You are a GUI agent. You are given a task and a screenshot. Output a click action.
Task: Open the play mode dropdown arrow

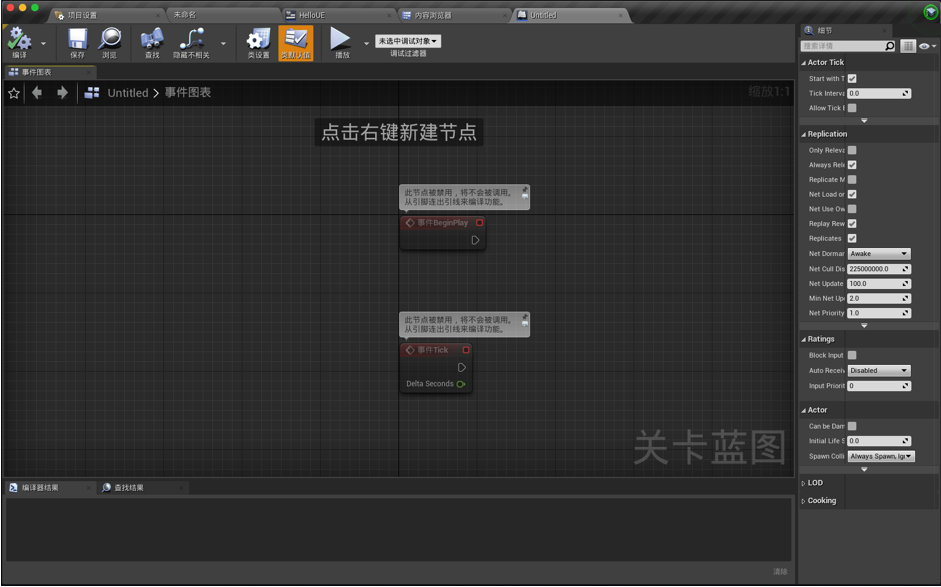367,44
